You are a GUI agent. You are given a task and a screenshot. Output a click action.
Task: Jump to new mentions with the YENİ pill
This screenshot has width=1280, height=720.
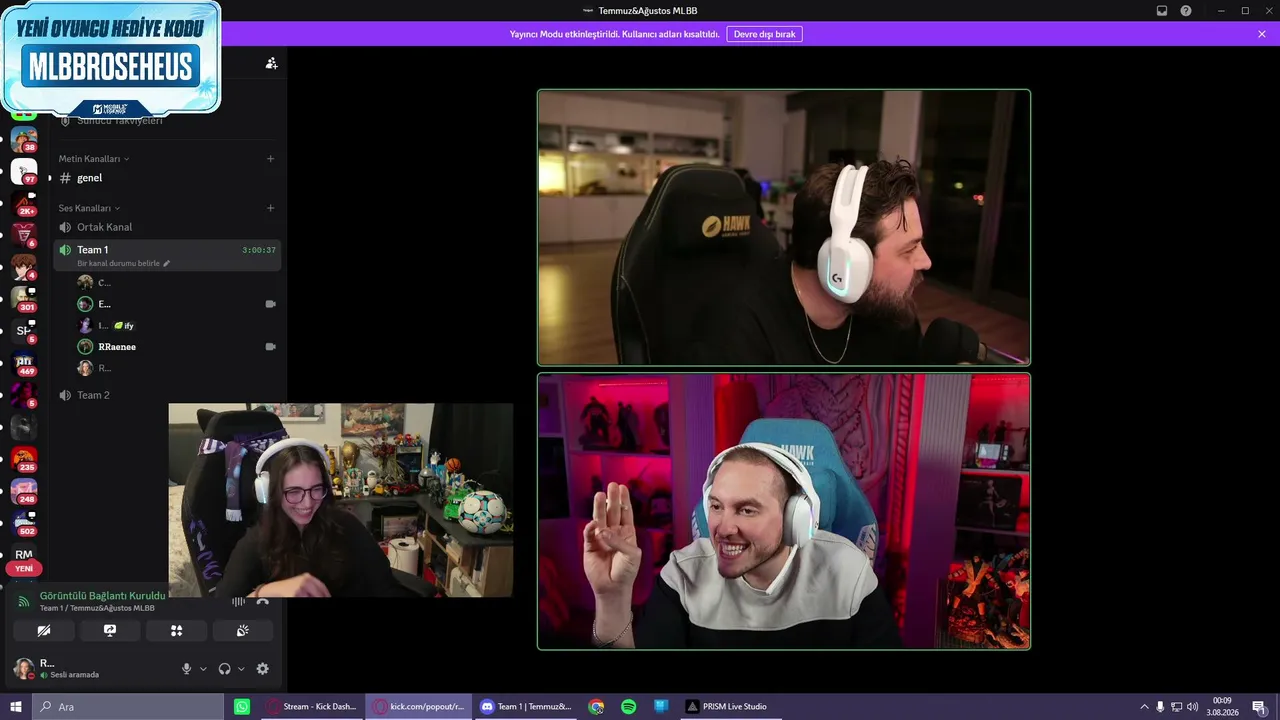coord(24,569)
